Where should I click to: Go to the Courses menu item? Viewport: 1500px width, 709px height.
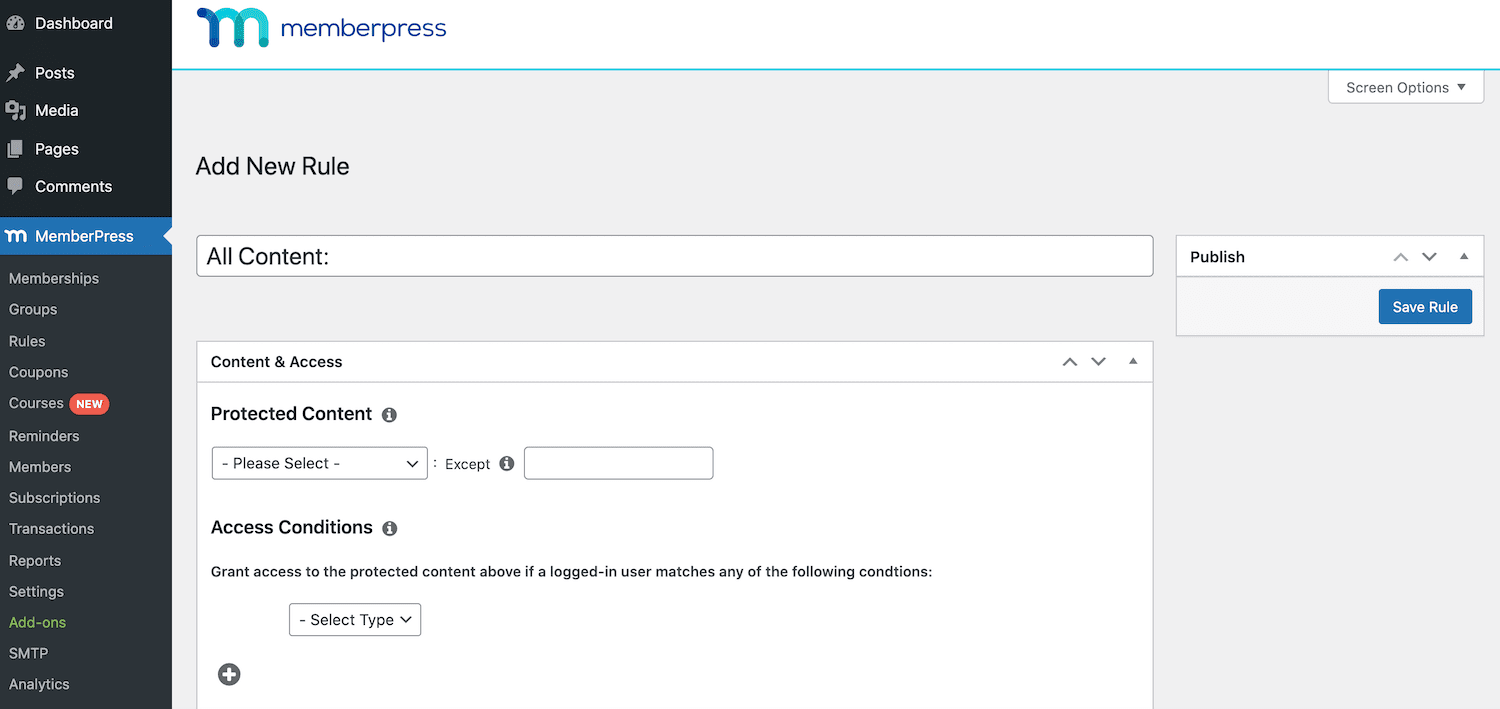36,403
